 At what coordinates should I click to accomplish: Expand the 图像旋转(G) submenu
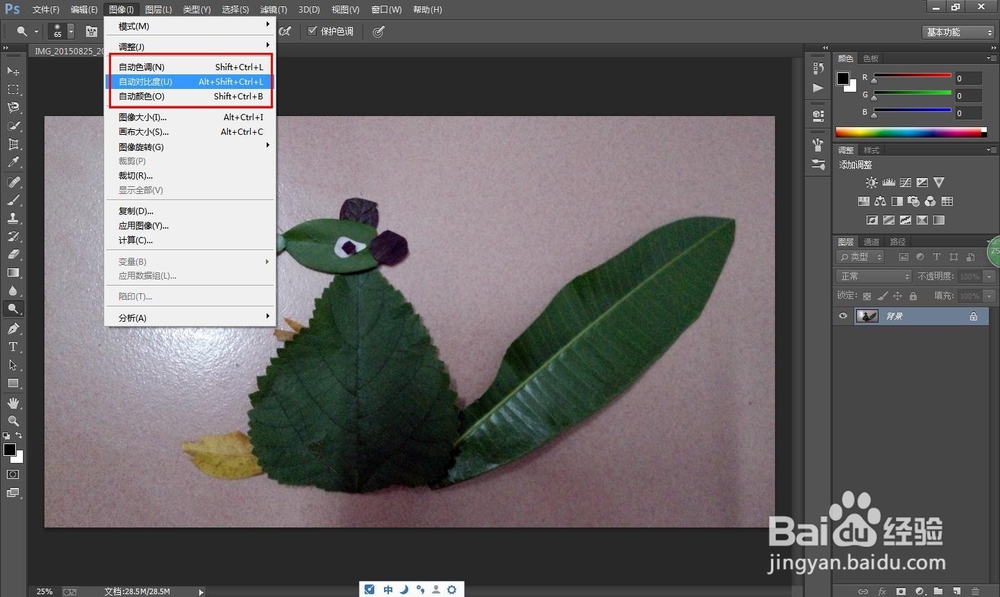coord(190,147)
